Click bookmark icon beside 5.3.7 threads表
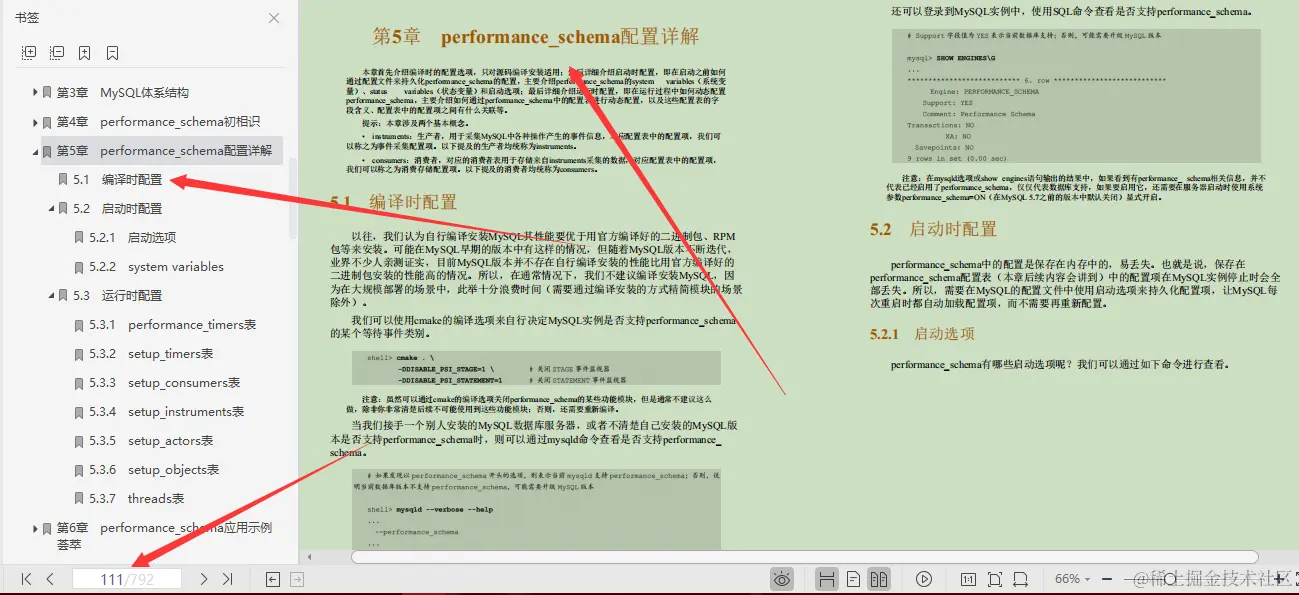Viewport: 1299px width, 595px height. coord(78,499)
